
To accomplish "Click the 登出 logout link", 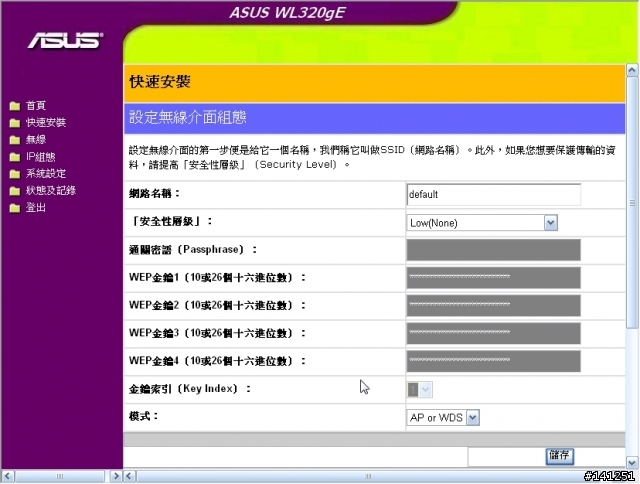I will click(x=36, y=208).
